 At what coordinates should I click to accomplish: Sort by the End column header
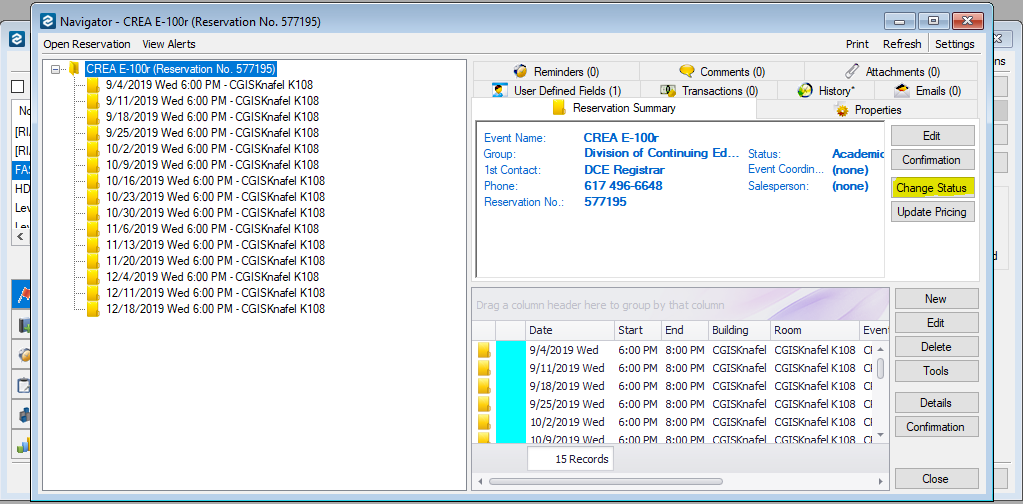click(x=685, y=331)
